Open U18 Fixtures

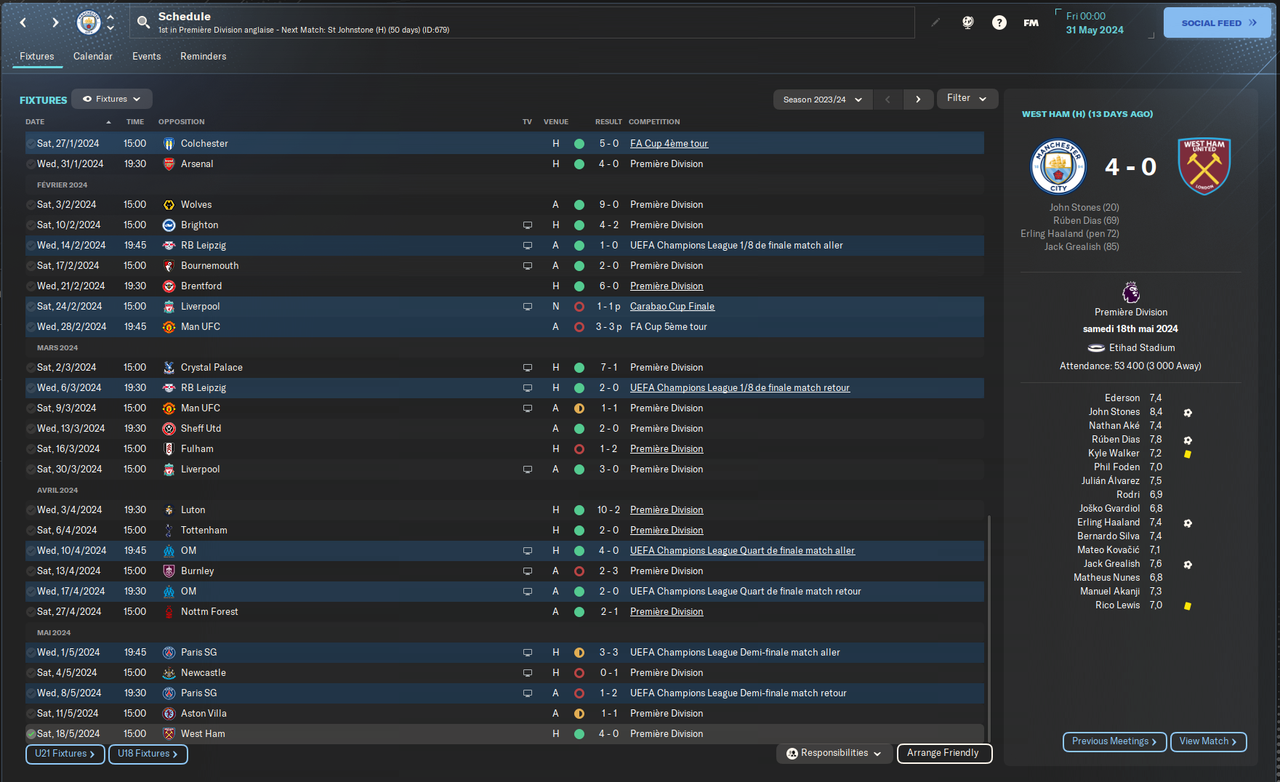[x=148, y=754]
